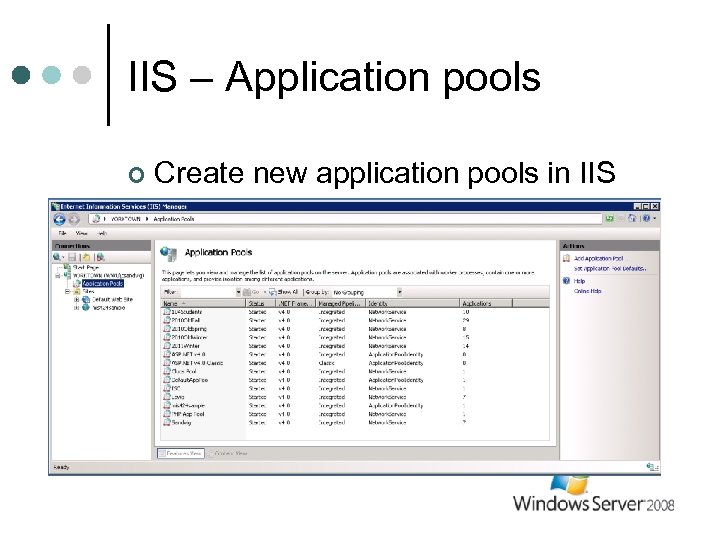Expand the second site node below Default Web Site
The width and height of the screenshot is (720, 540).
coord(76,308)
